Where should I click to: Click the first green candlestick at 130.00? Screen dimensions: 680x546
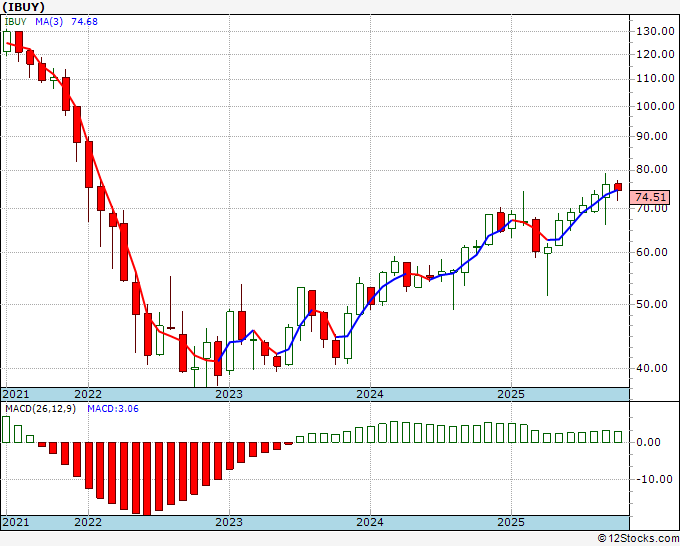[x=7, y=42]
